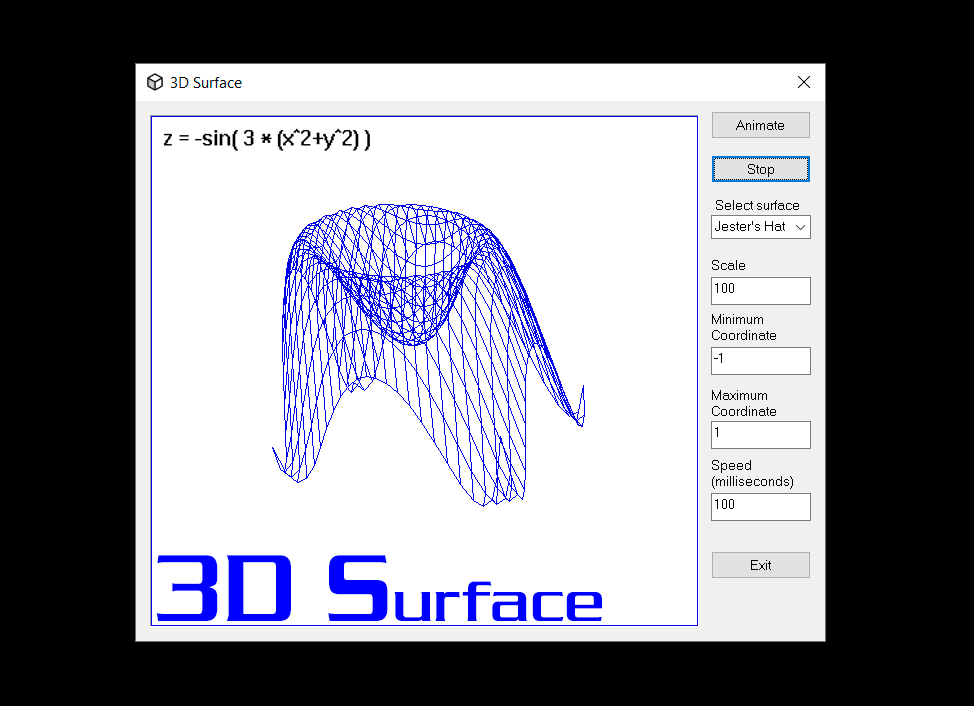Screen dimensions: 974x706
Task: Click the 3D Surface window title
Action: [206, 83]
